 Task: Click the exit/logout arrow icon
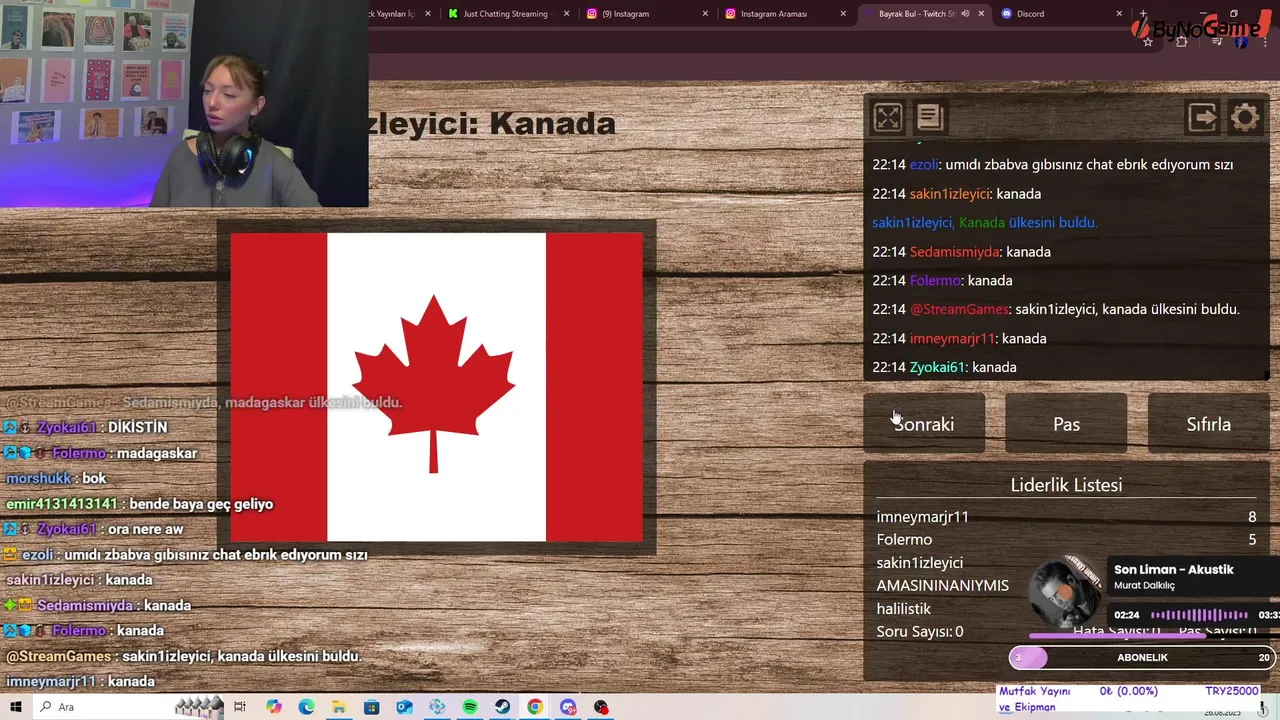1202,118
